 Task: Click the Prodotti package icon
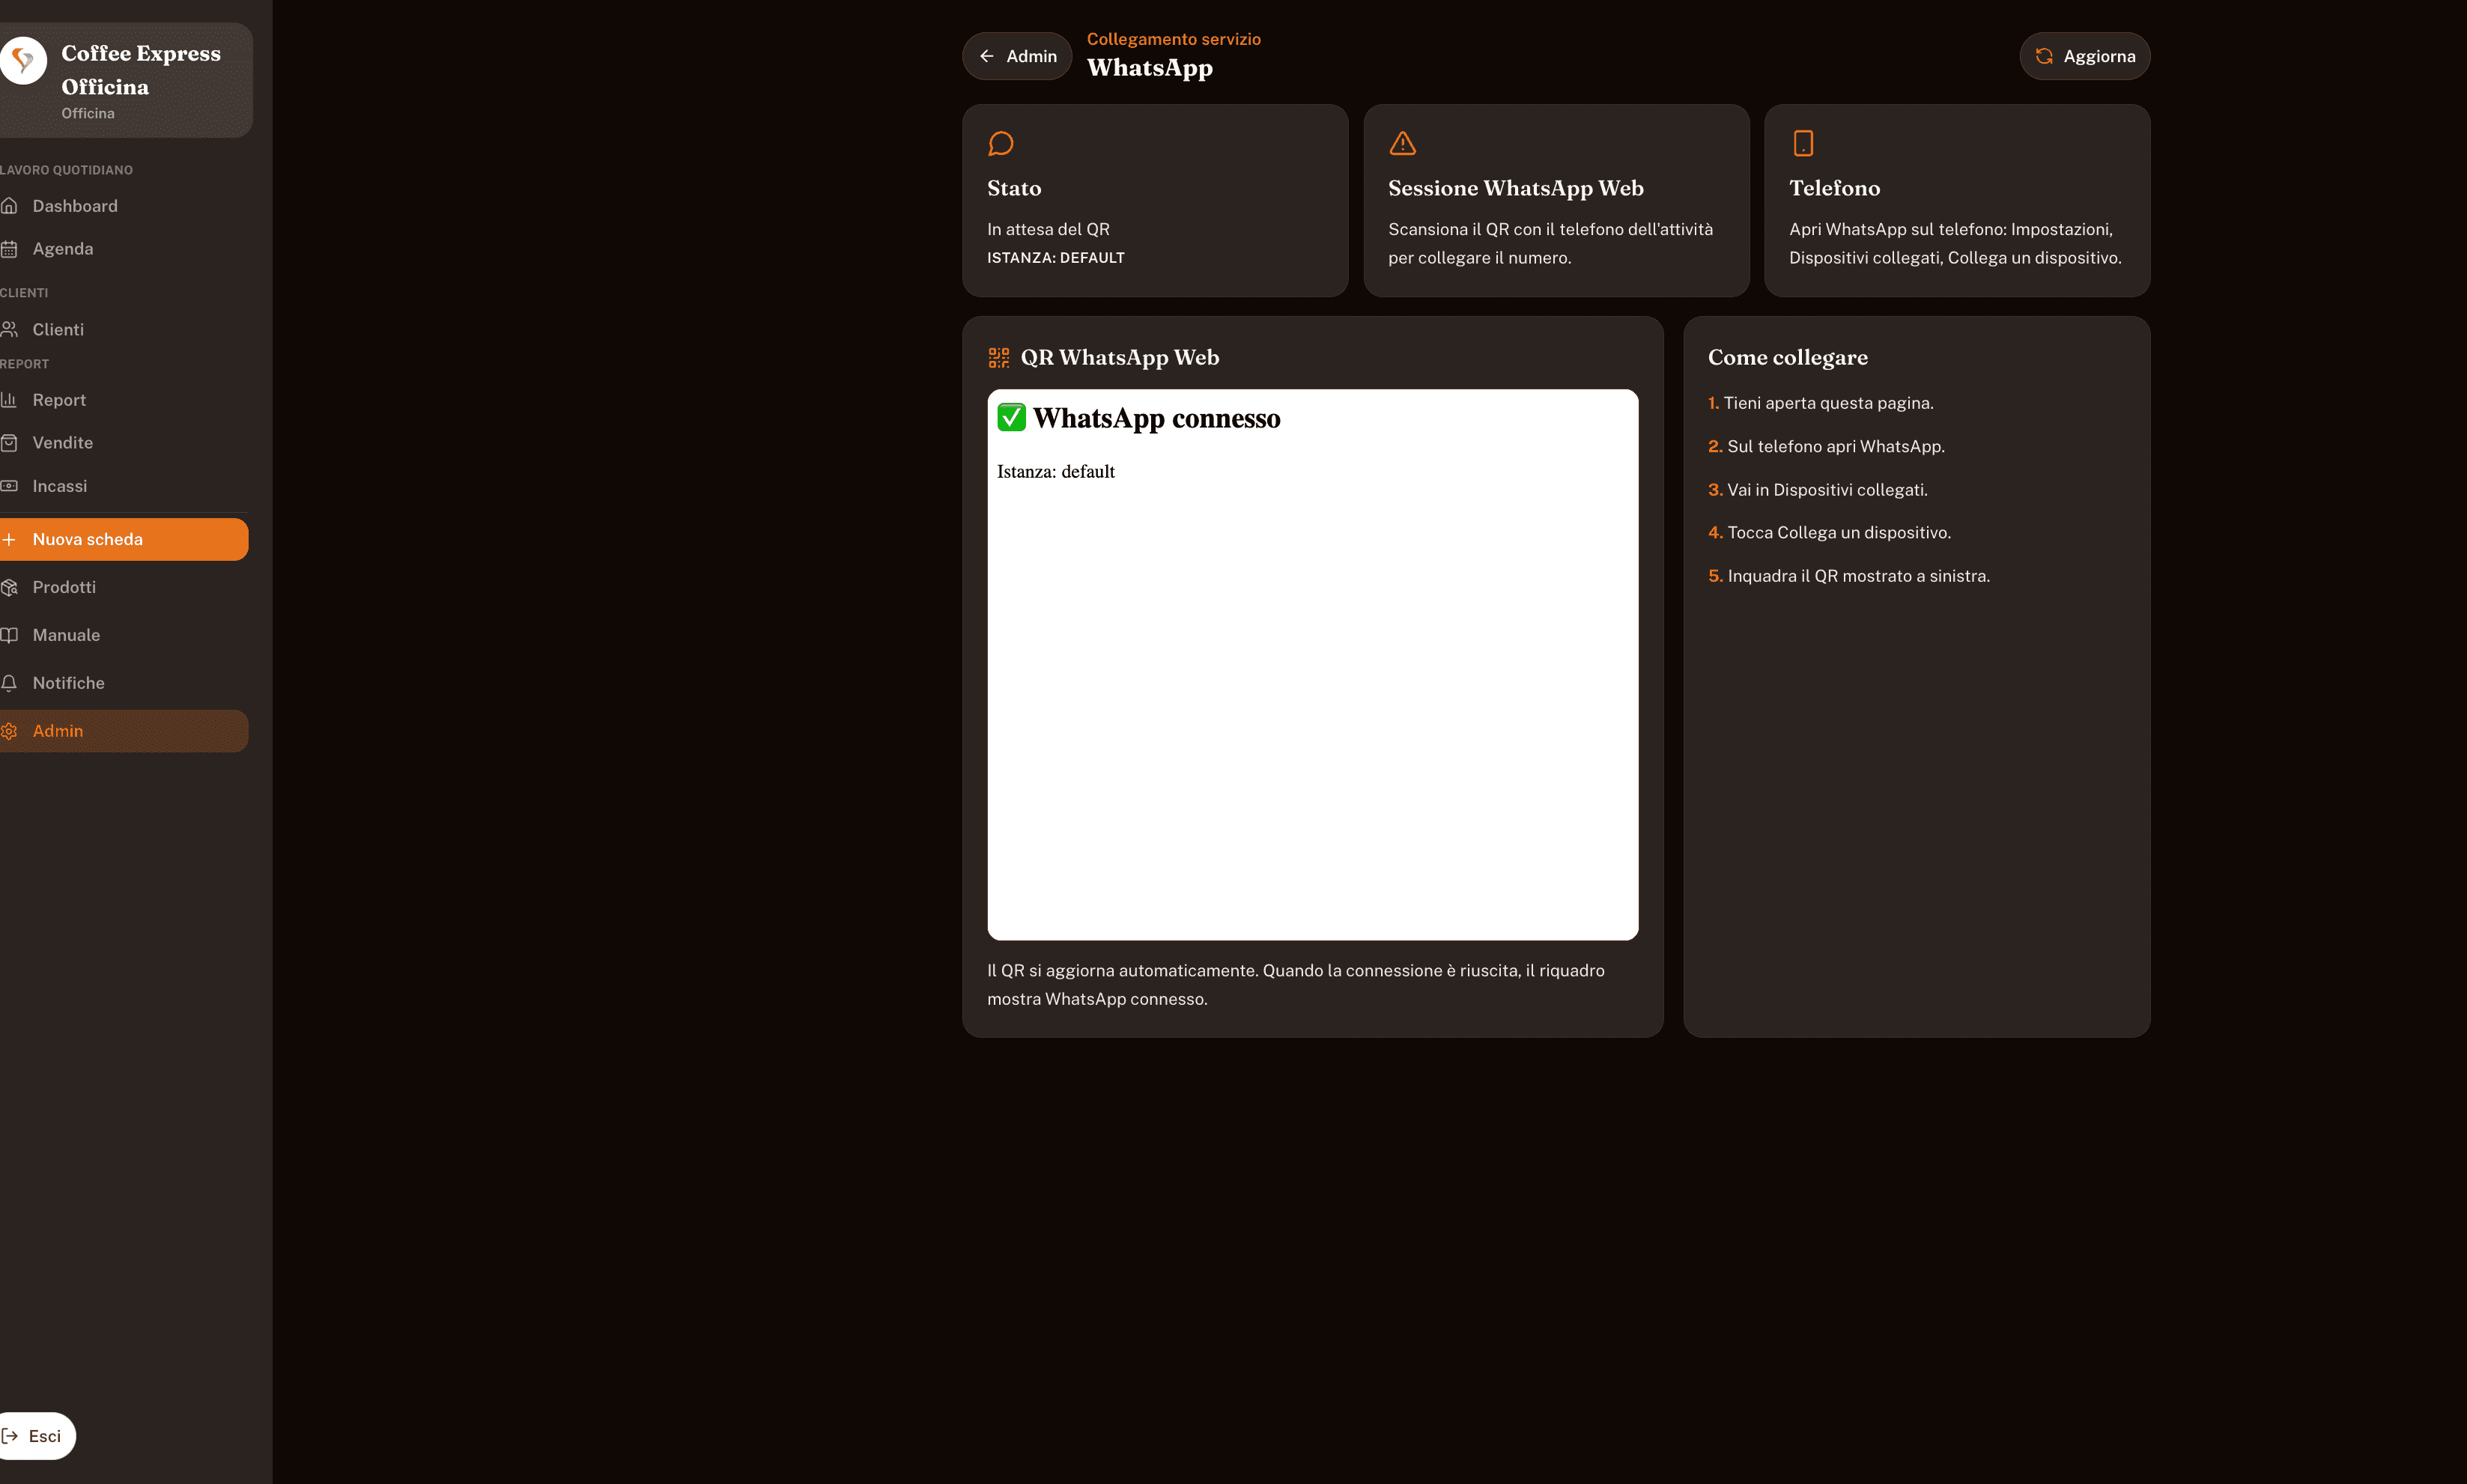coord(9,587)
